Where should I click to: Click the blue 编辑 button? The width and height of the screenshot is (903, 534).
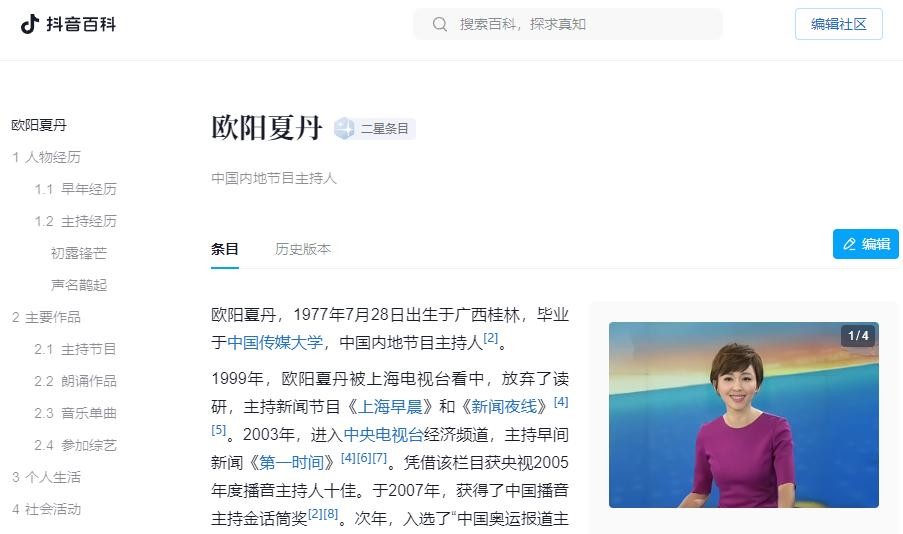pos(866,244)
